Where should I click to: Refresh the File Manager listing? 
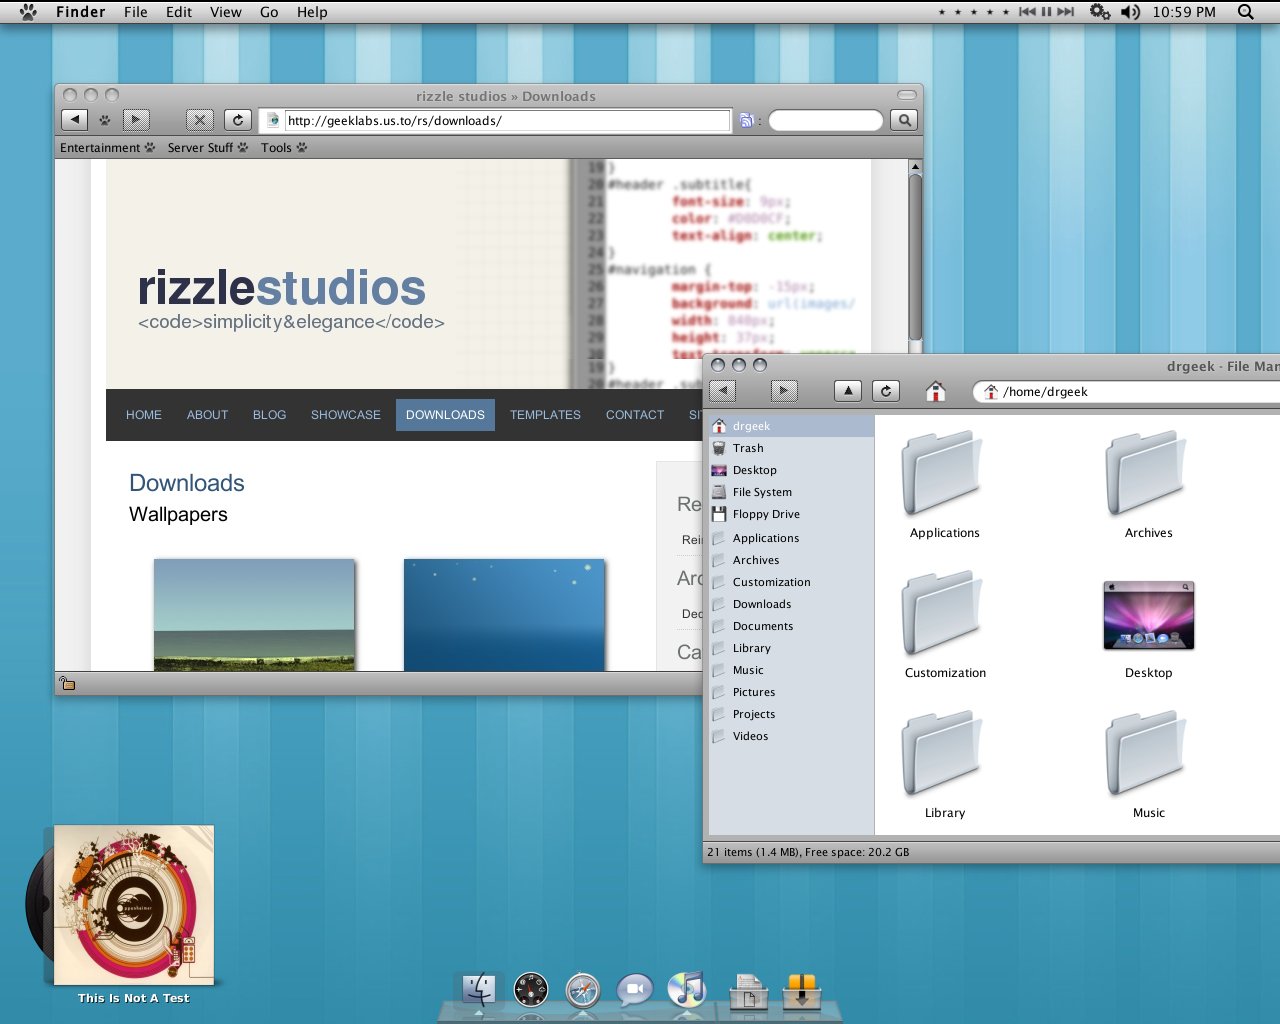(x=886, y=391)
